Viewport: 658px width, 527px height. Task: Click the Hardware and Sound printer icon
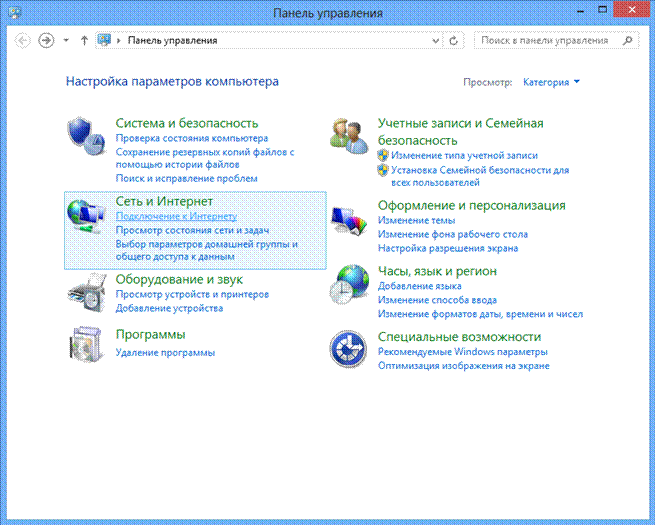tap(87, 293)
